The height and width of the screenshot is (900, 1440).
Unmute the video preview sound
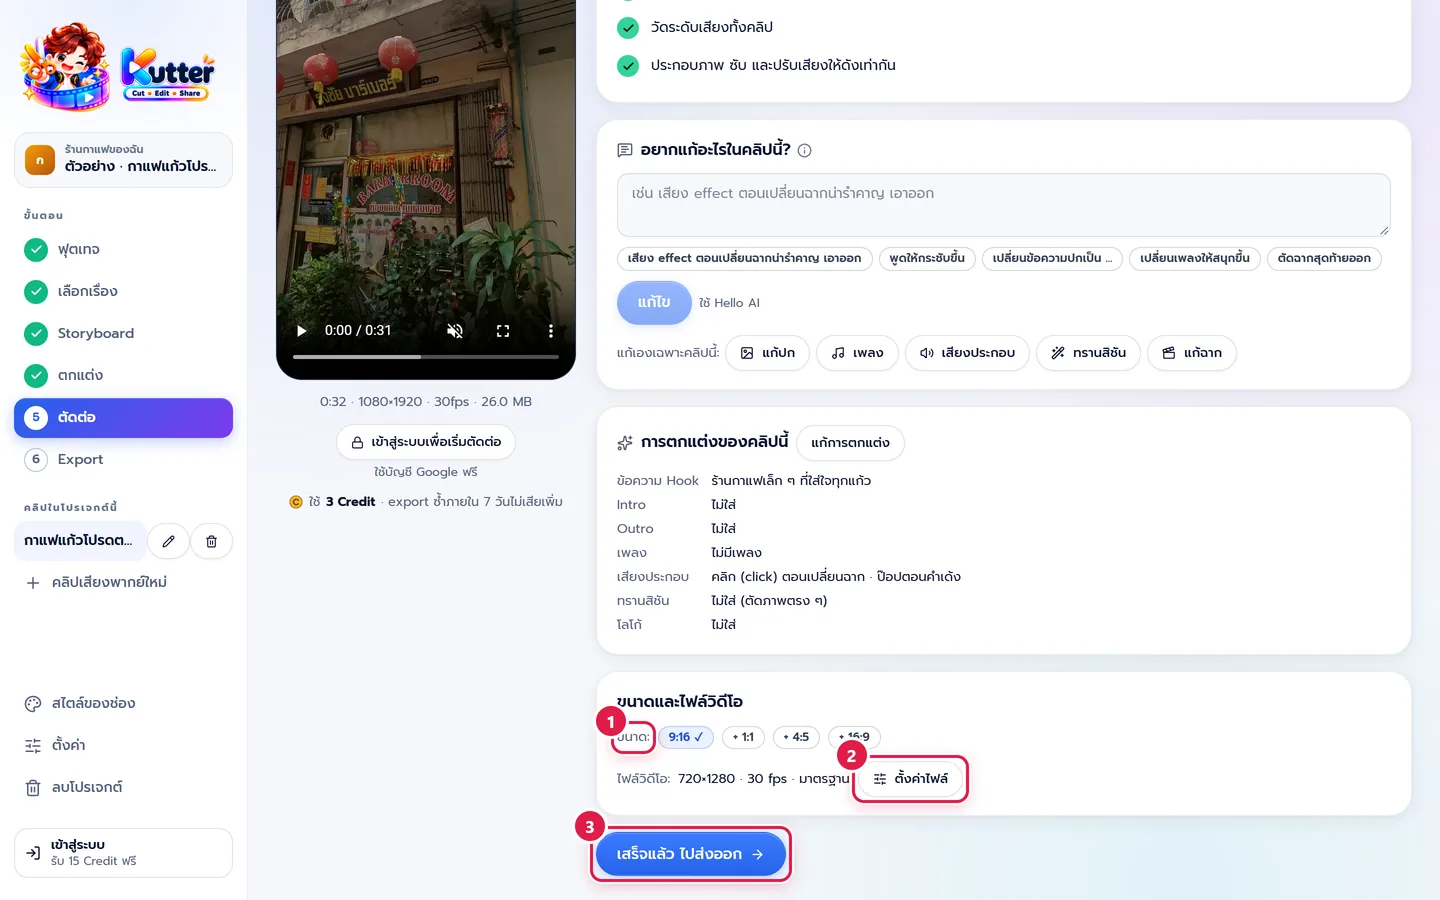[x=455, y=331]
